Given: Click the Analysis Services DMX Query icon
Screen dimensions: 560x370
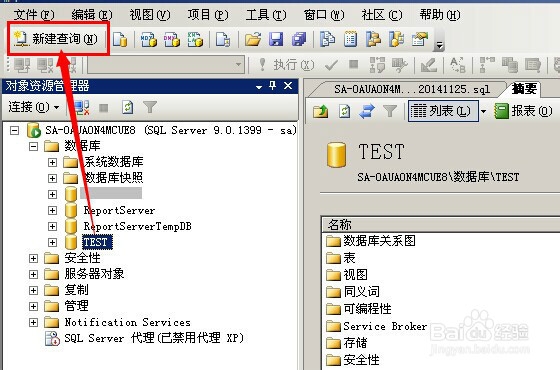Looking at the screenshot, I should (x=172, y=39).
